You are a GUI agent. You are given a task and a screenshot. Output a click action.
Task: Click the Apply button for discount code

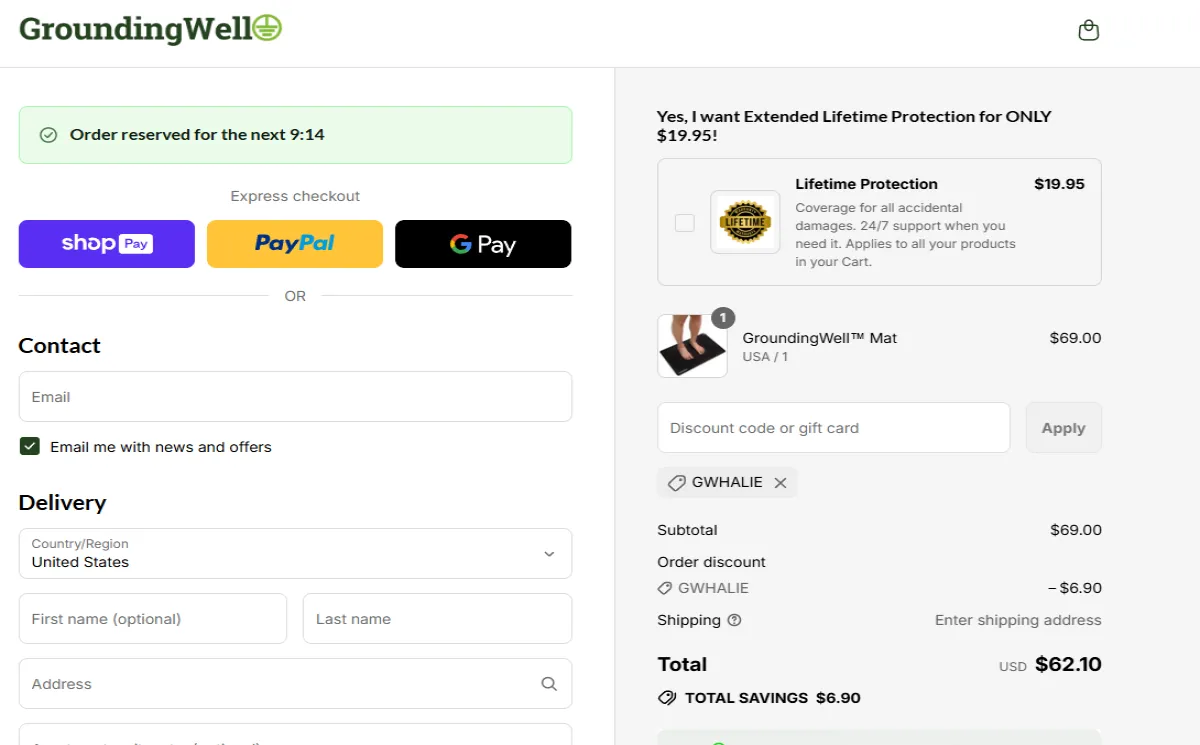coord(1063,427)
